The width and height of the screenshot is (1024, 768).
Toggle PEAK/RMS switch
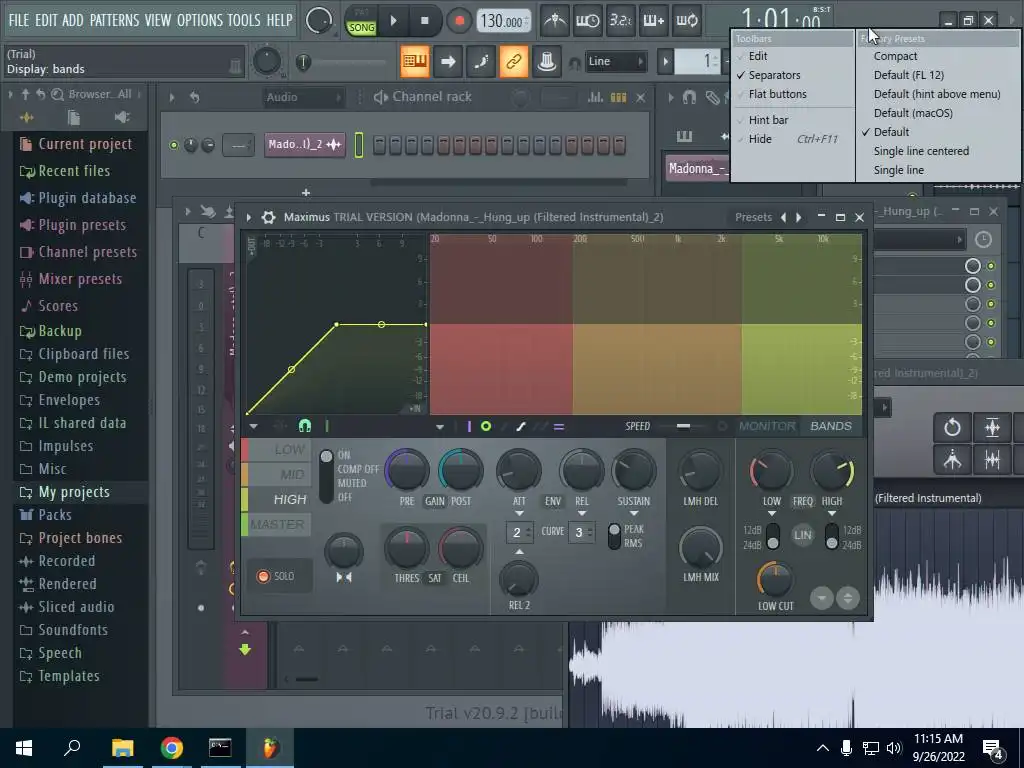tap(614, 536)
